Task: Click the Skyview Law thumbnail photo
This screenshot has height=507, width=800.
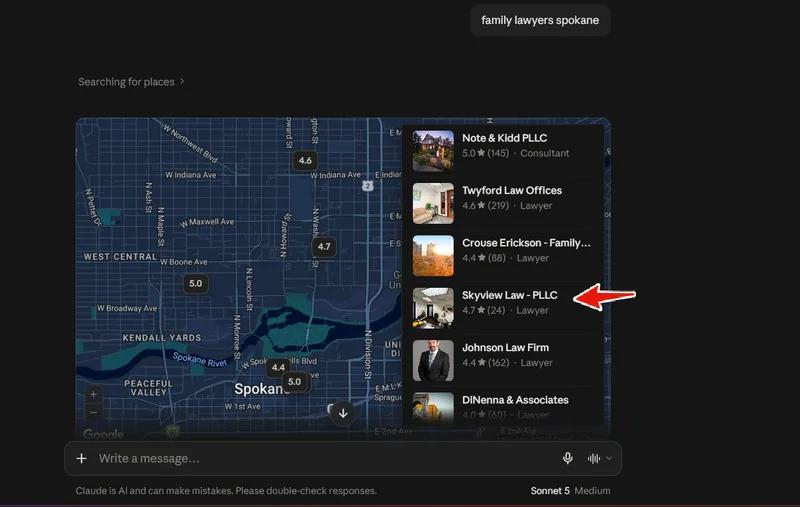Action: (x=433, y=308)
